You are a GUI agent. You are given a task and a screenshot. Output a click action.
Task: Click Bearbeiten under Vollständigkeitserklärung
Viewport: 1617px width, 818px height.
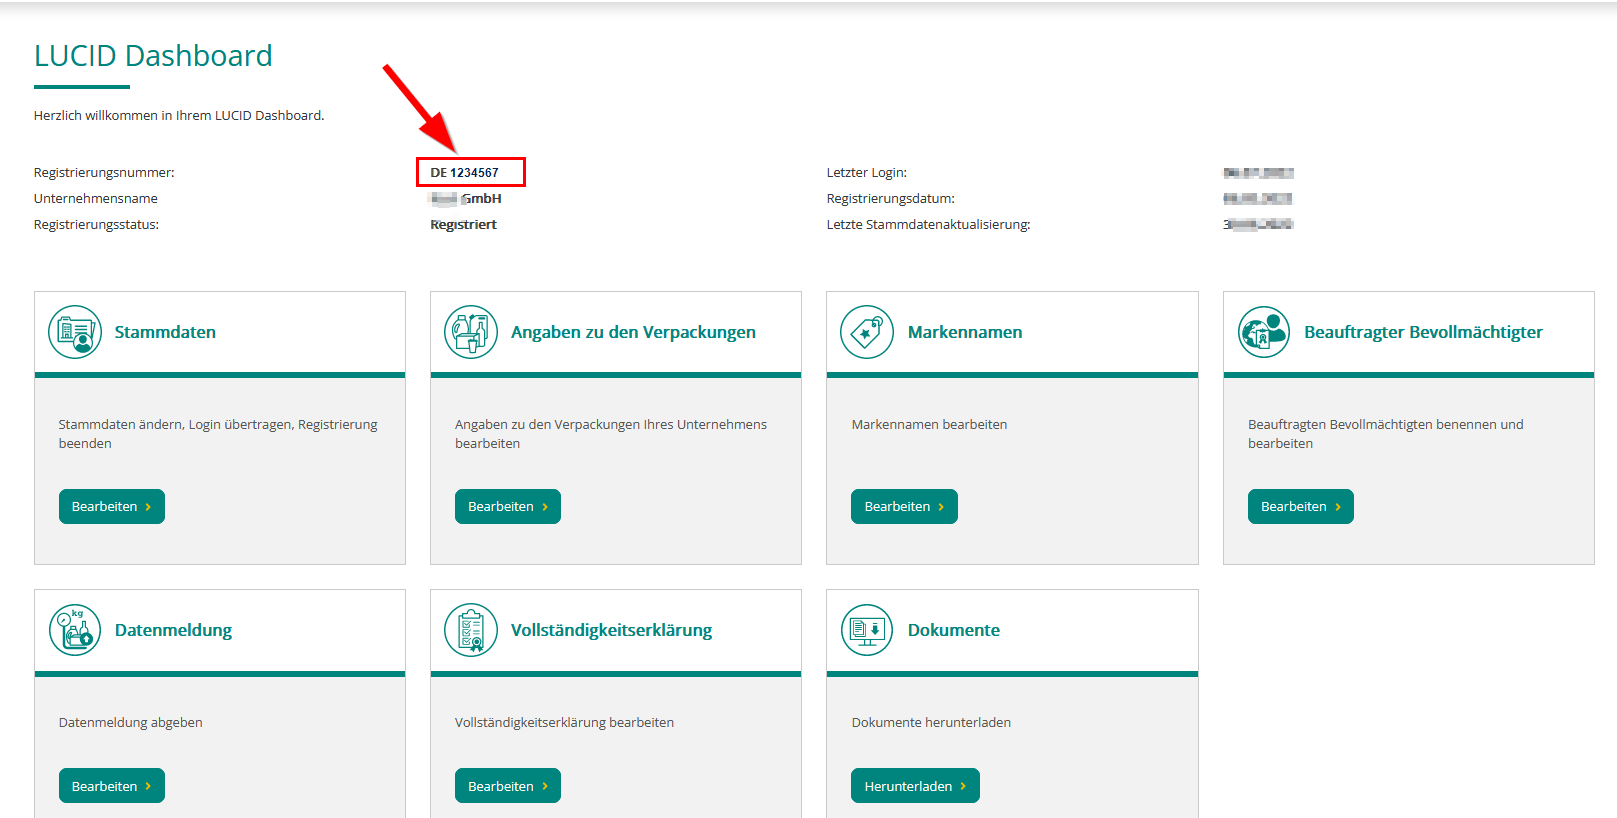click(508, 786)
